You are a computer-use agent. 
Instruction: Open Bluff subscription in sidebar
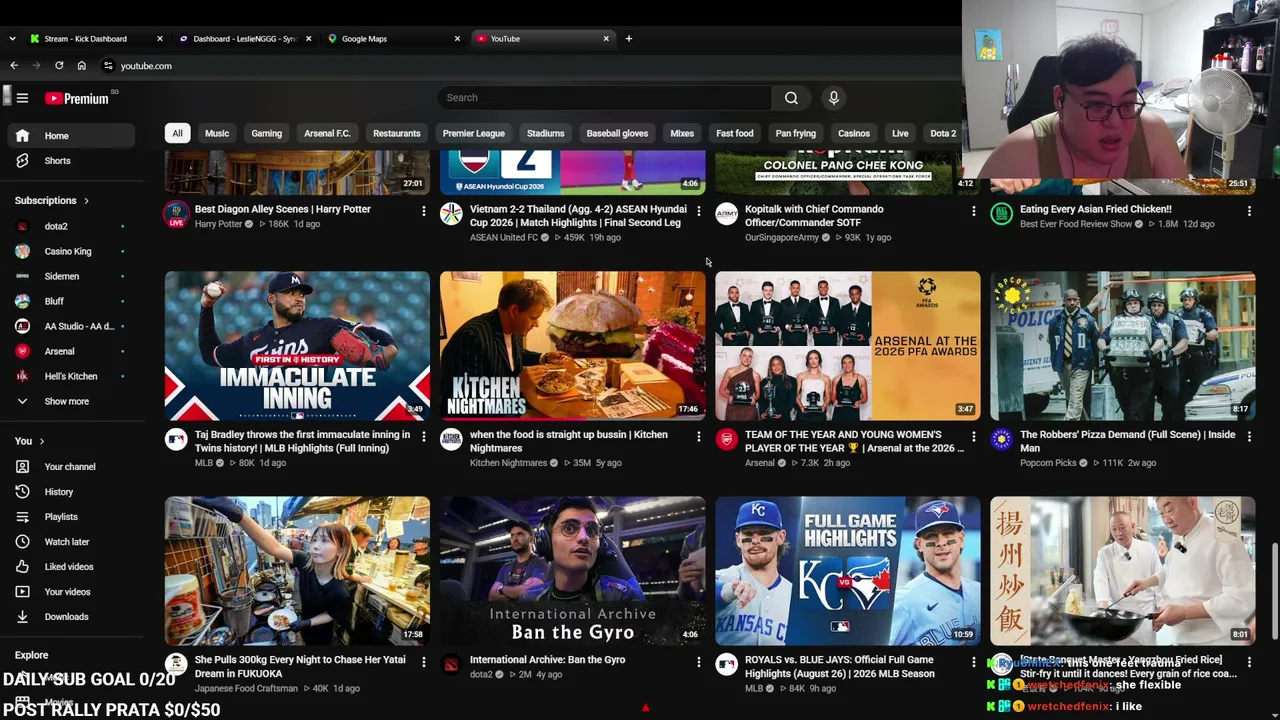coord(70,301)
